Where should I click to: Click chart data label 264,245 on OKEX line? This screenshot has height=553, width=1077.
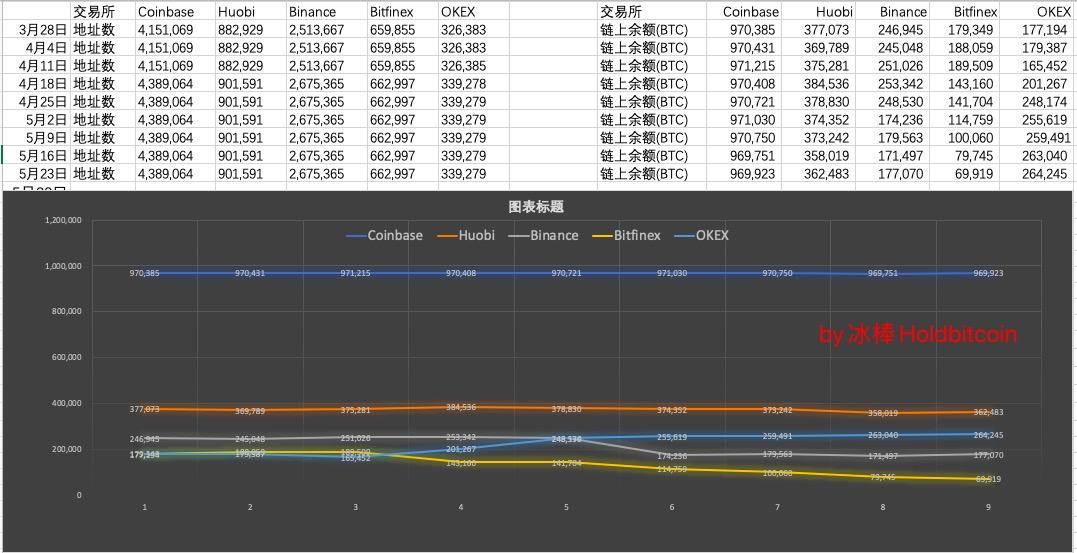click(x=988, y=435)
